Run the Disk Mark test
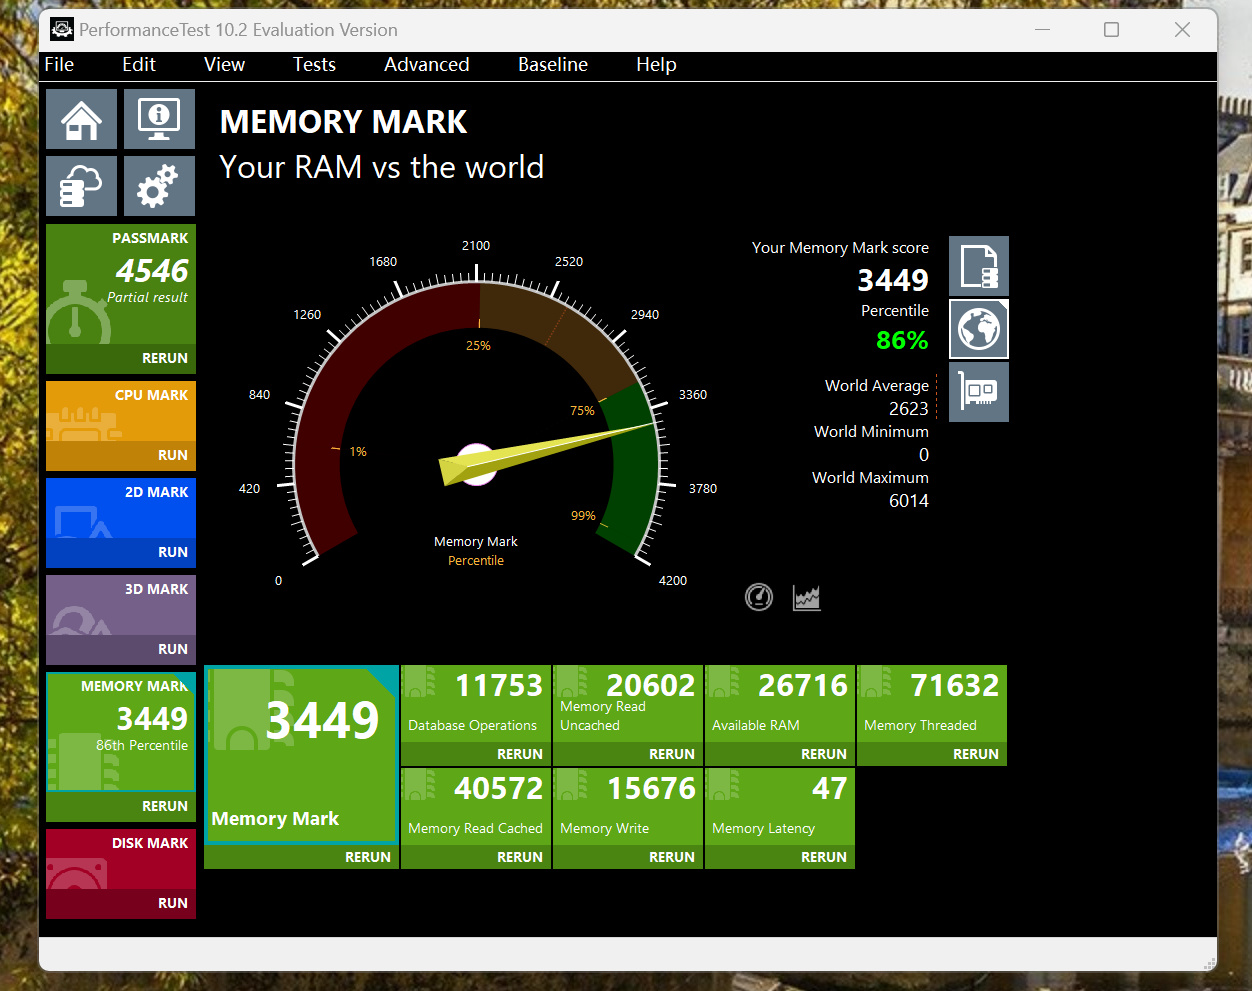 pos(121,903)
